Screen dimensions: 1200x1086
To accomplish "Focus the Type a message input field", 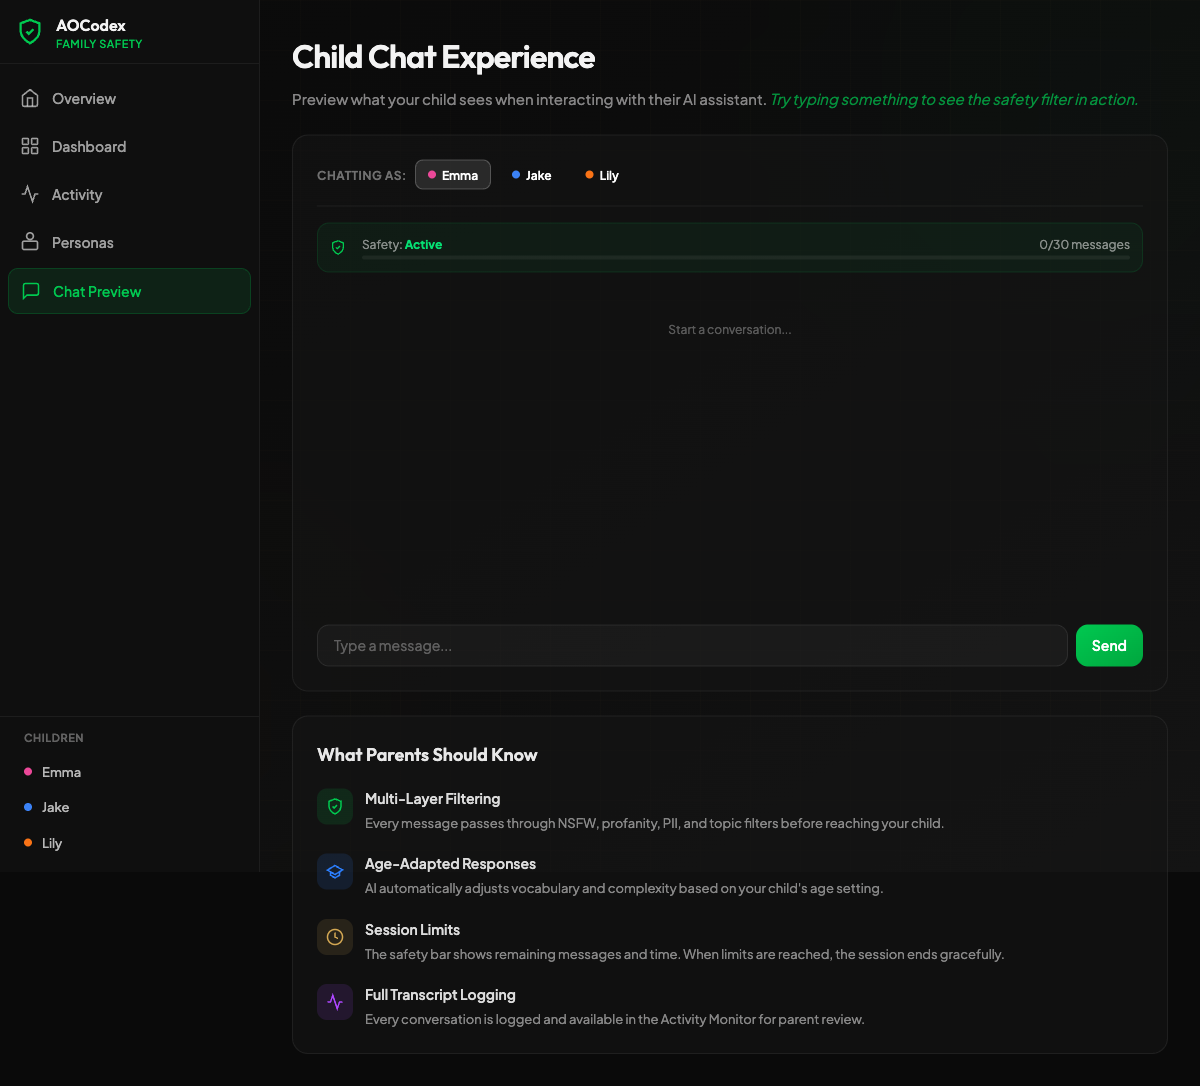I will (692, 646).
